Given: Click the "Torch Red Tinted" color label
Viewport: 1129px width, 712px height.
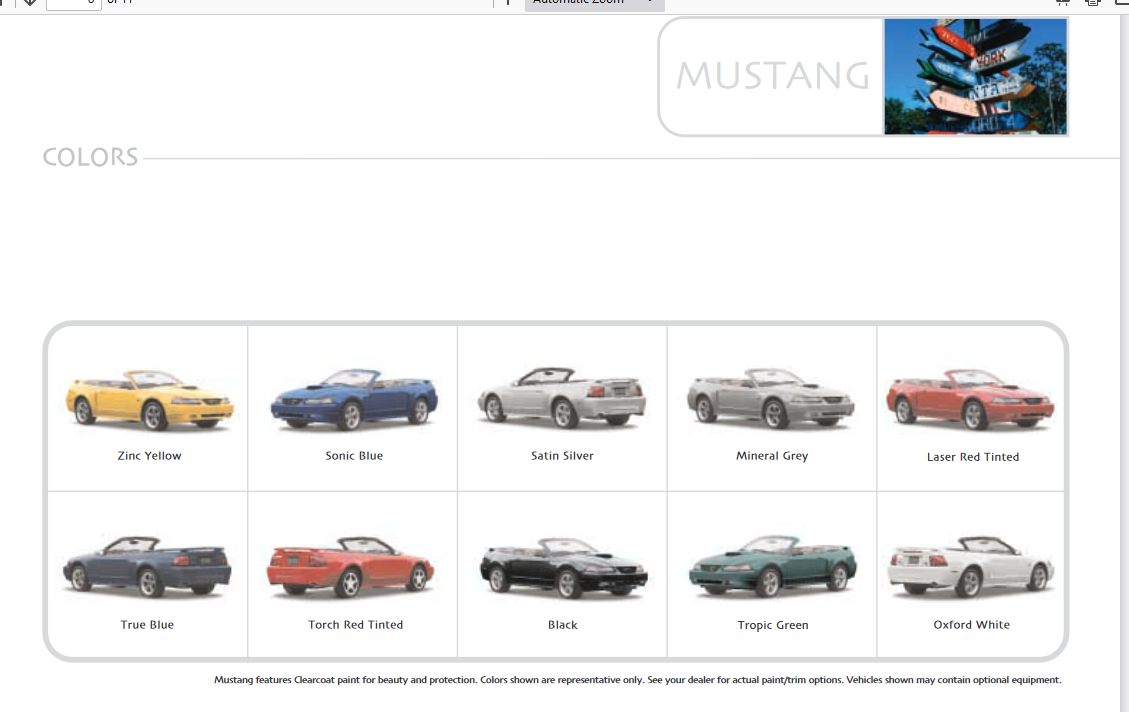Looking at the screenshot, I should coord(356,625).
